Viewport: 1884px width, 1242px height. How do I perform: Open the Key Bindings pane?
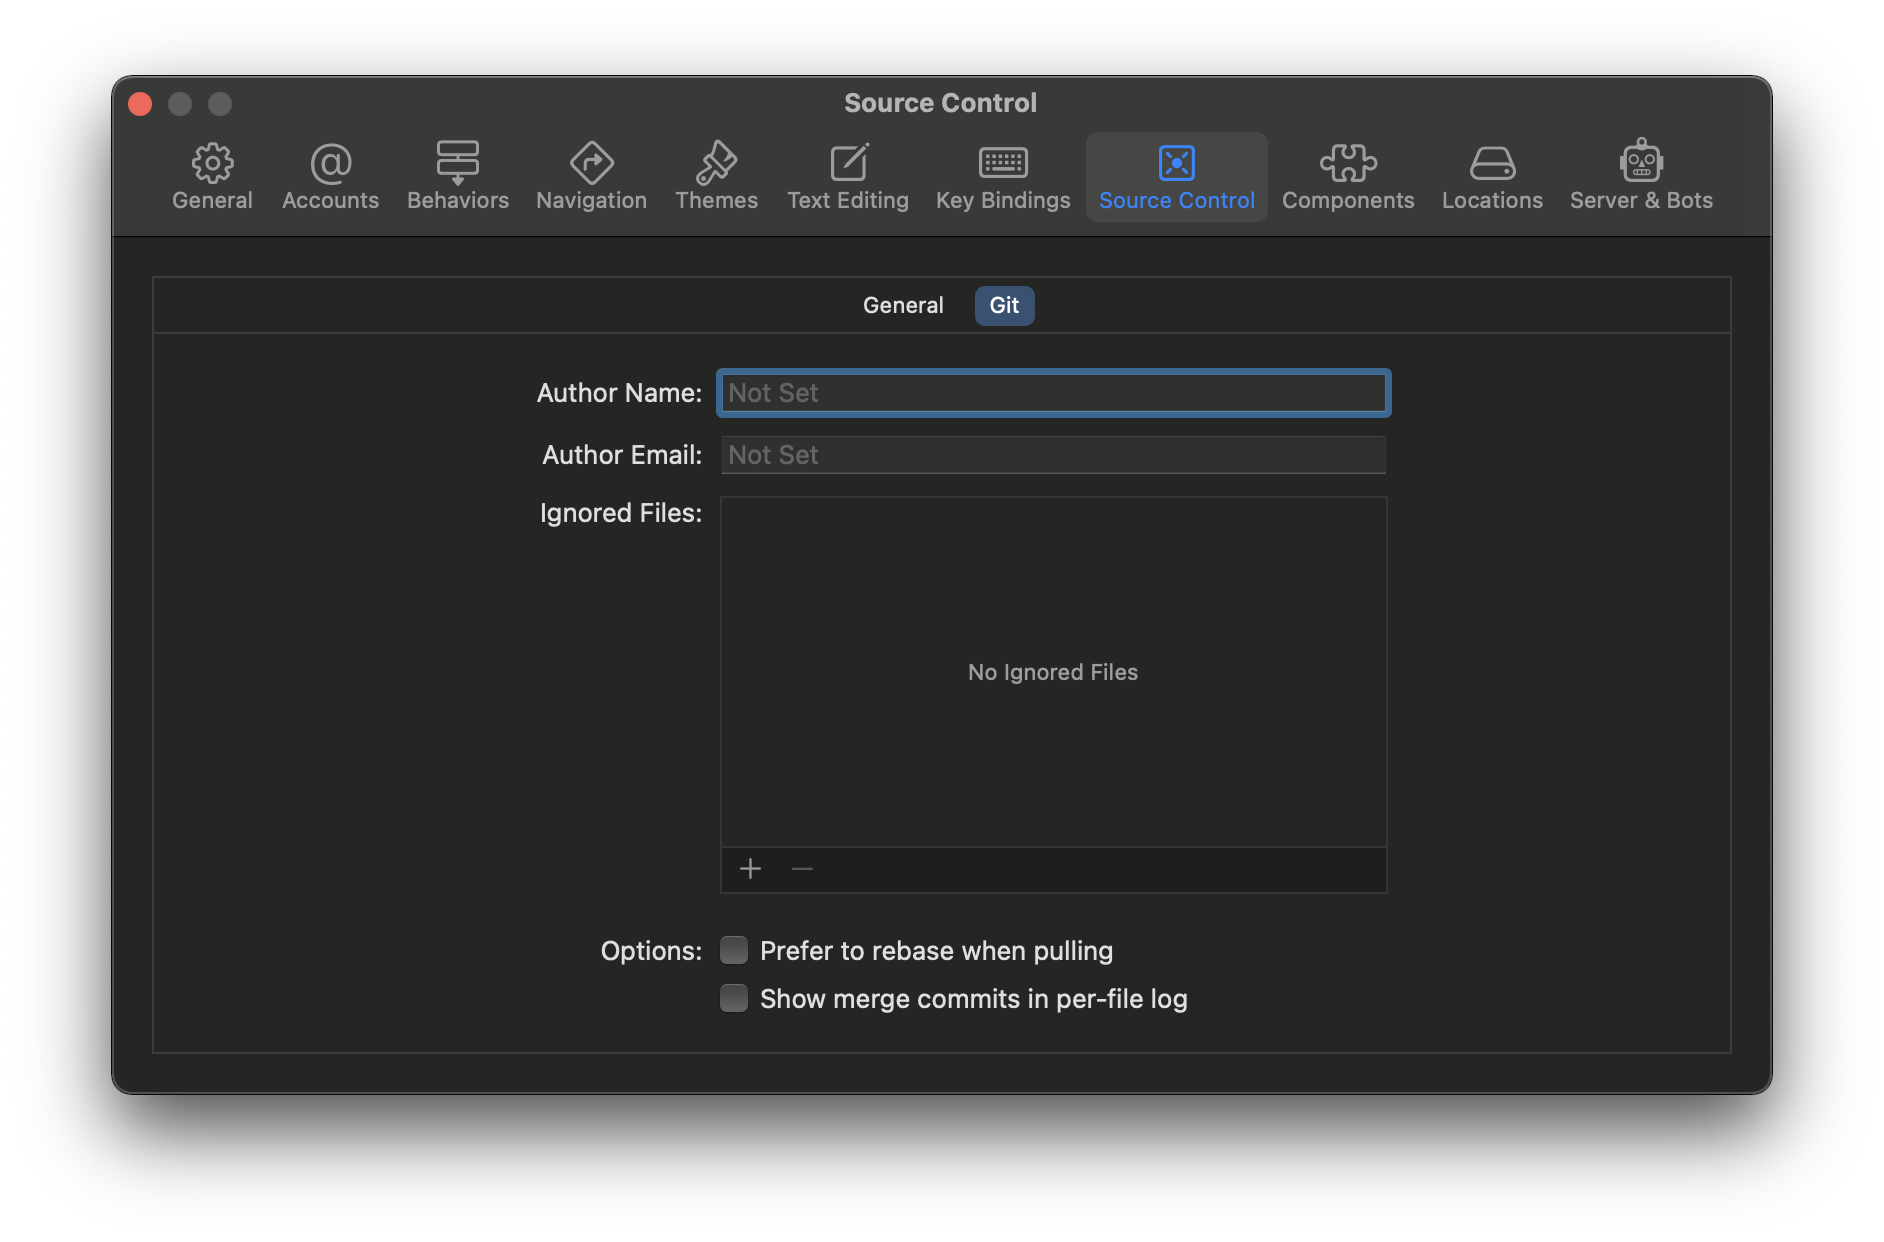click(x=1003, y=176)
